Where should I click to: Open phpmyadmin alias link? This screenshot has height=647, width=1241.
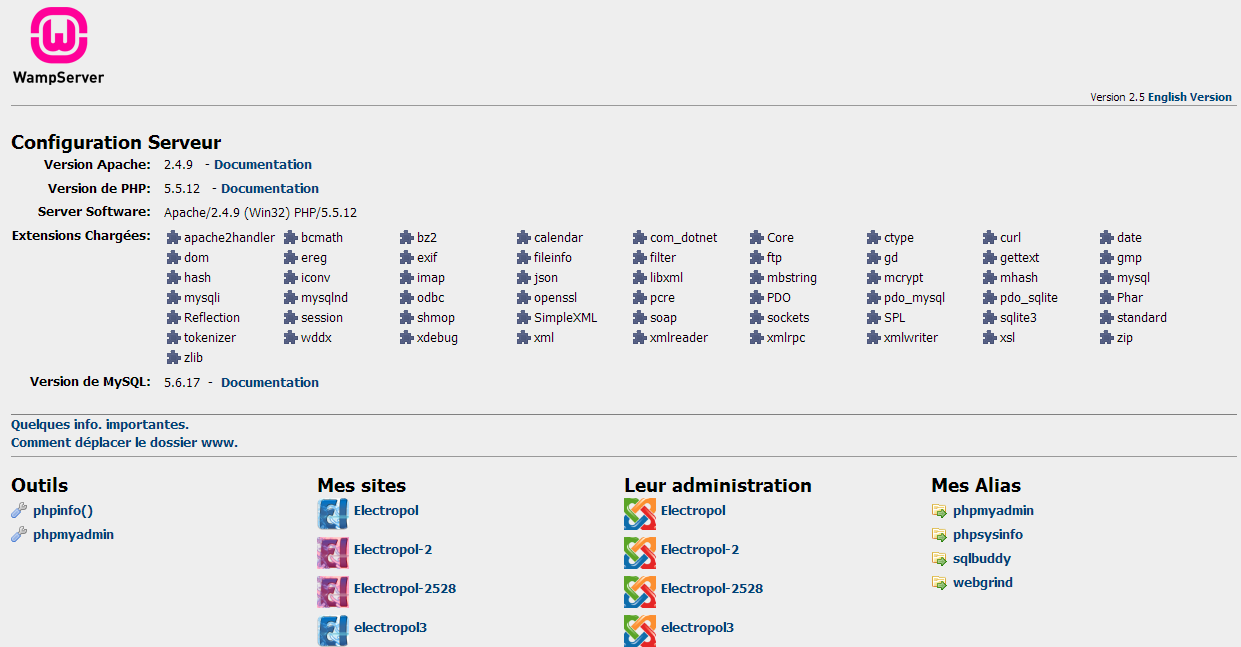993,511
